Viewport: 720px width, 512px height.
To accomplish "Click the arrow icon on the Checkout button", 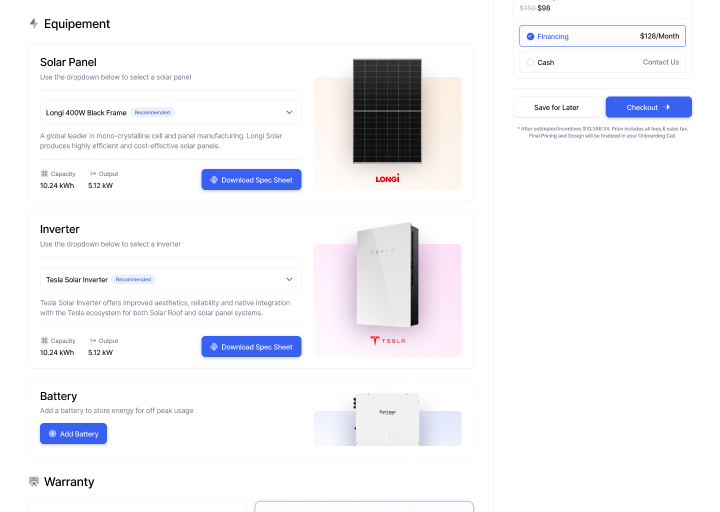I will coord(667,107).
